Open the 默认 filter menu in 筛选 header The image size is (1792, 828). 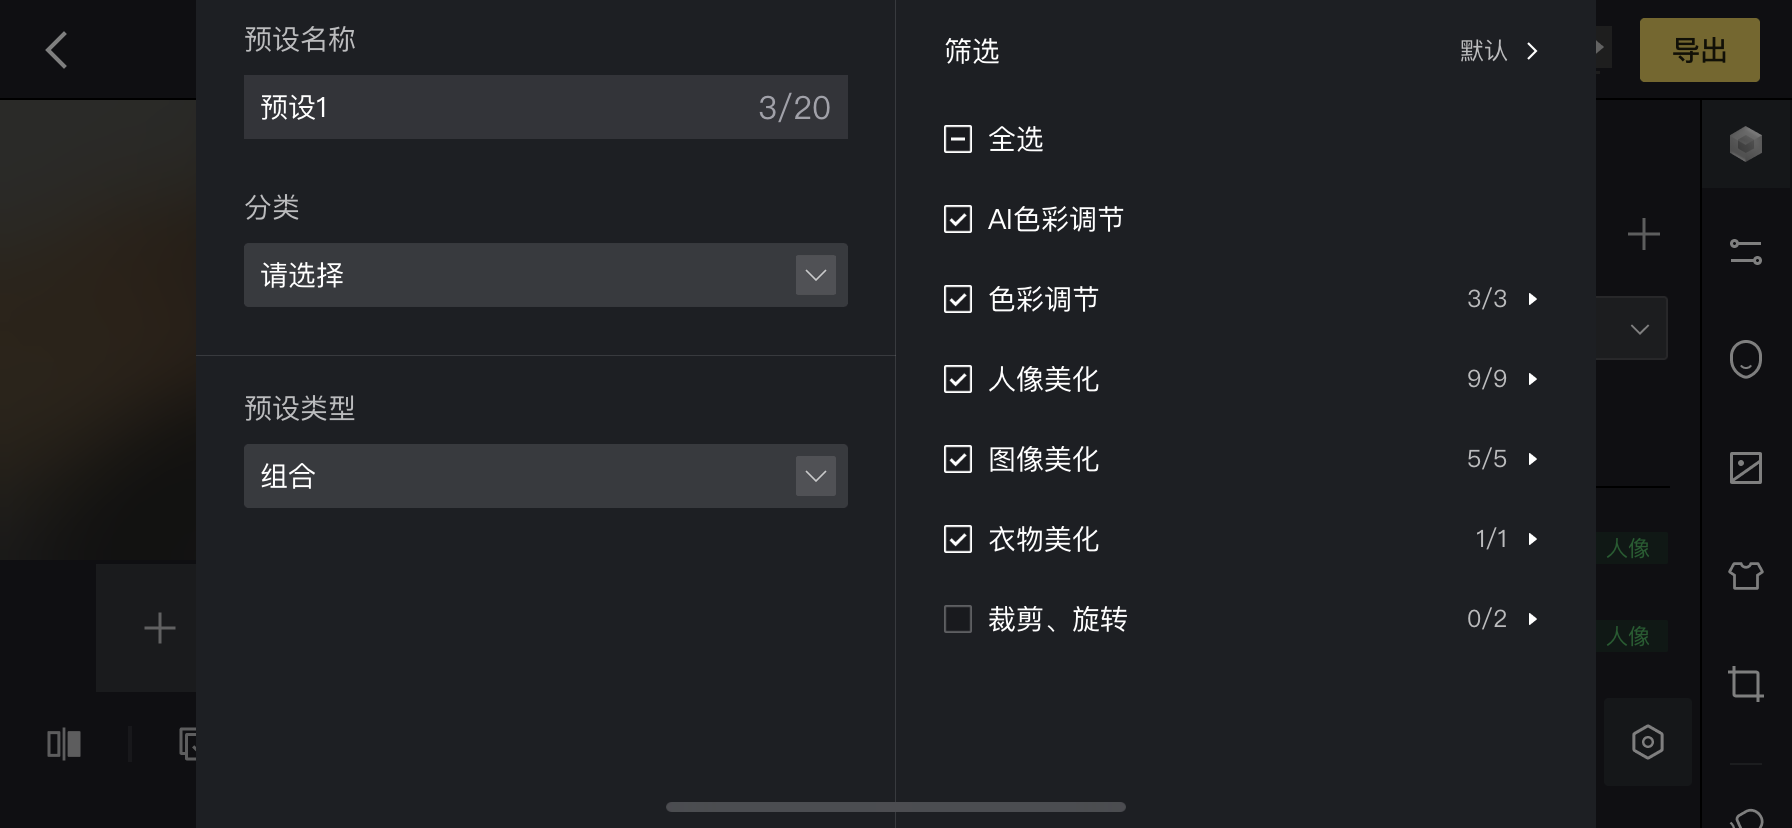coord(1497,51)
